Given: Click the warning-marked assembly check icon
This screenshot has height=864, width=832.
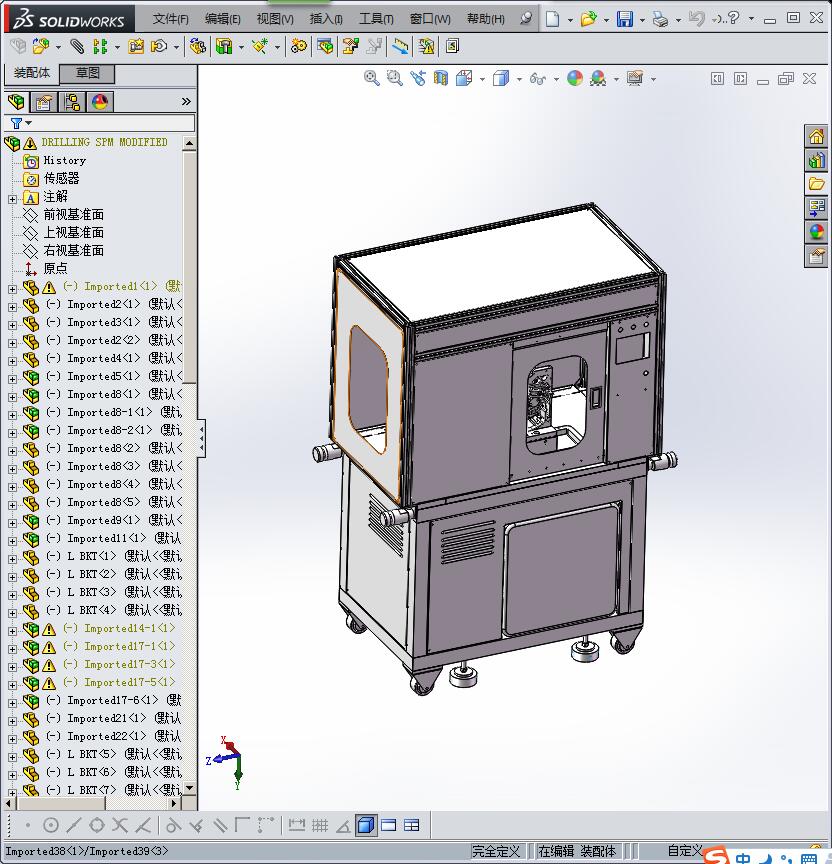Looking at the screenshot, I should 426,46.
